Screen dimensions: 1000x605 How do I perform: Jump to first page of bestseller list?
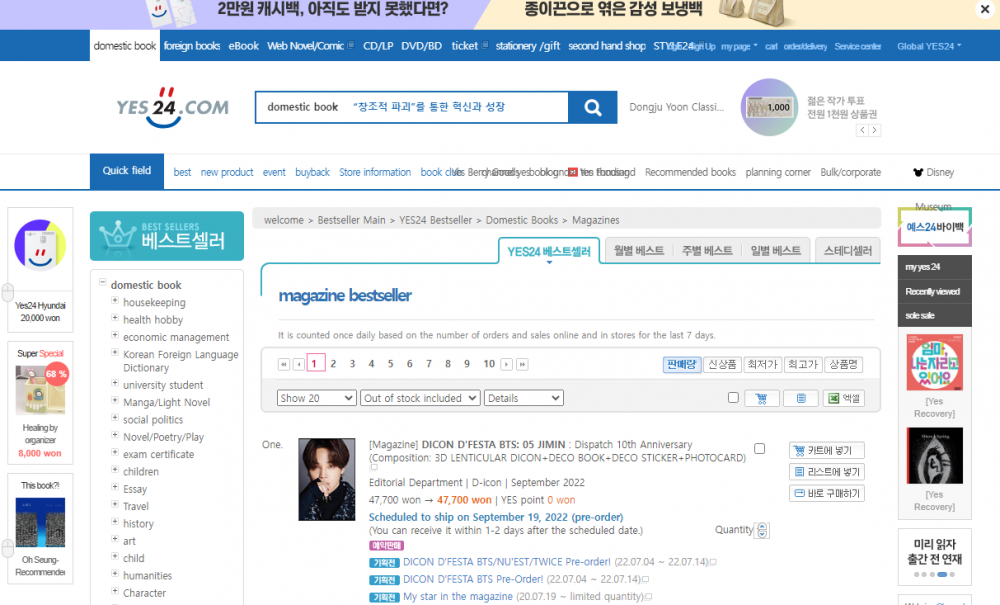coord(284,364)
